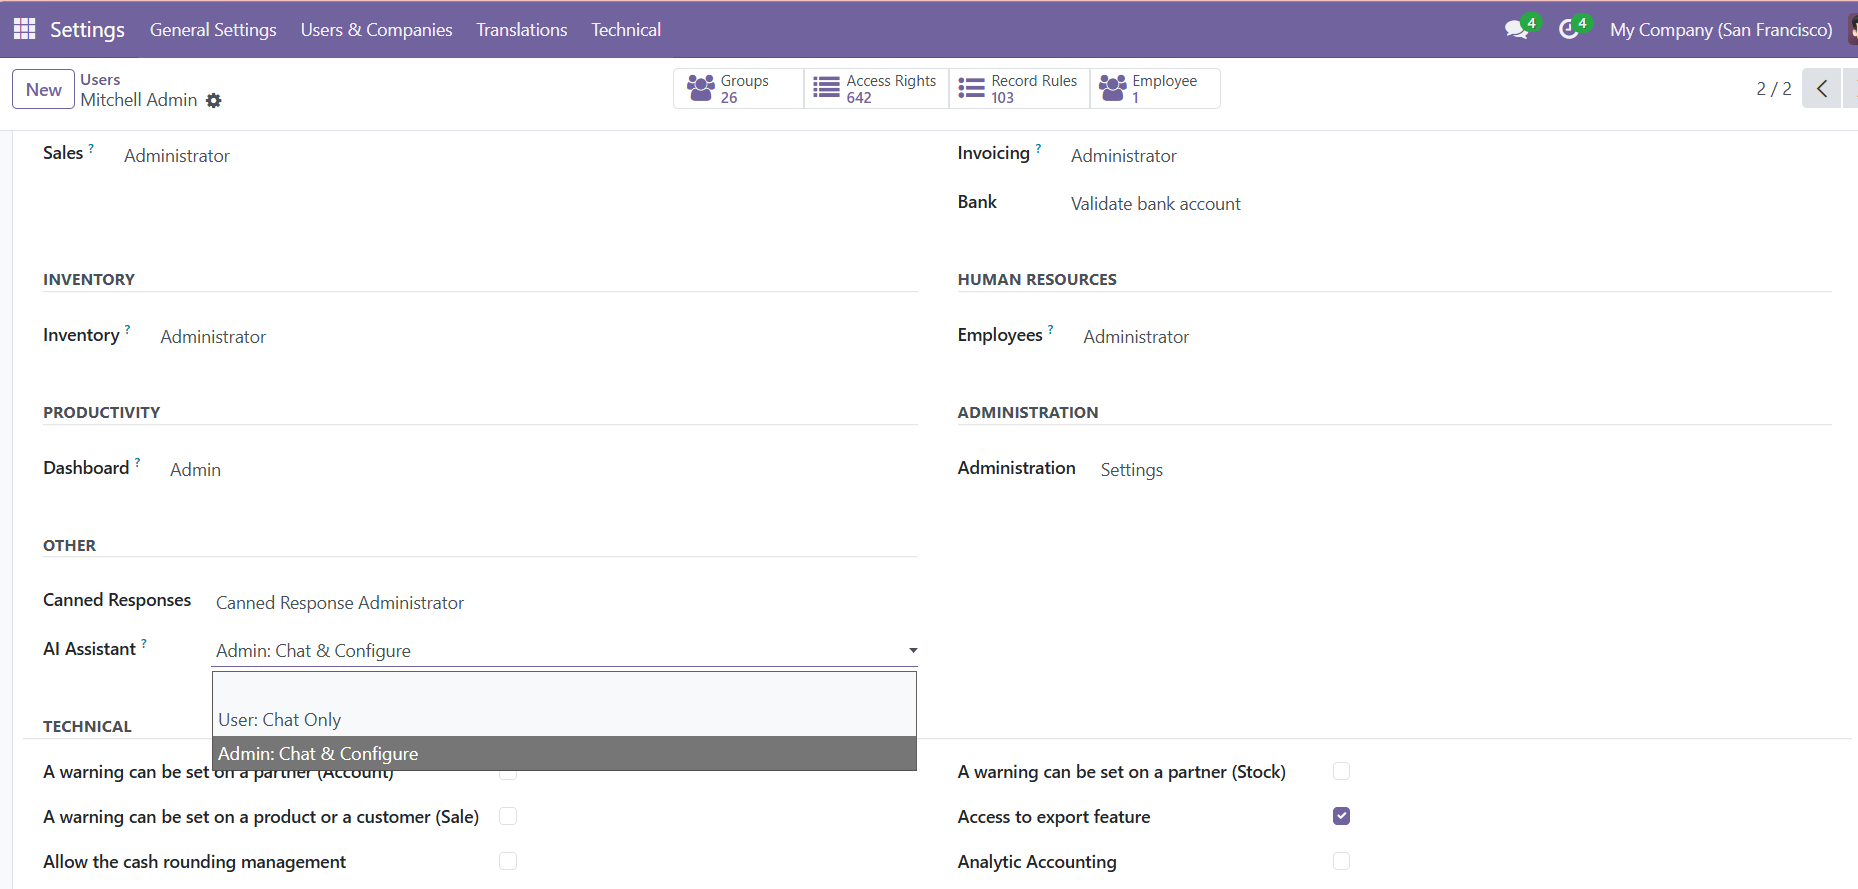Open the chat messages icon
The width and height of the screenshot is (1858, 889).
coord(1516,30)
